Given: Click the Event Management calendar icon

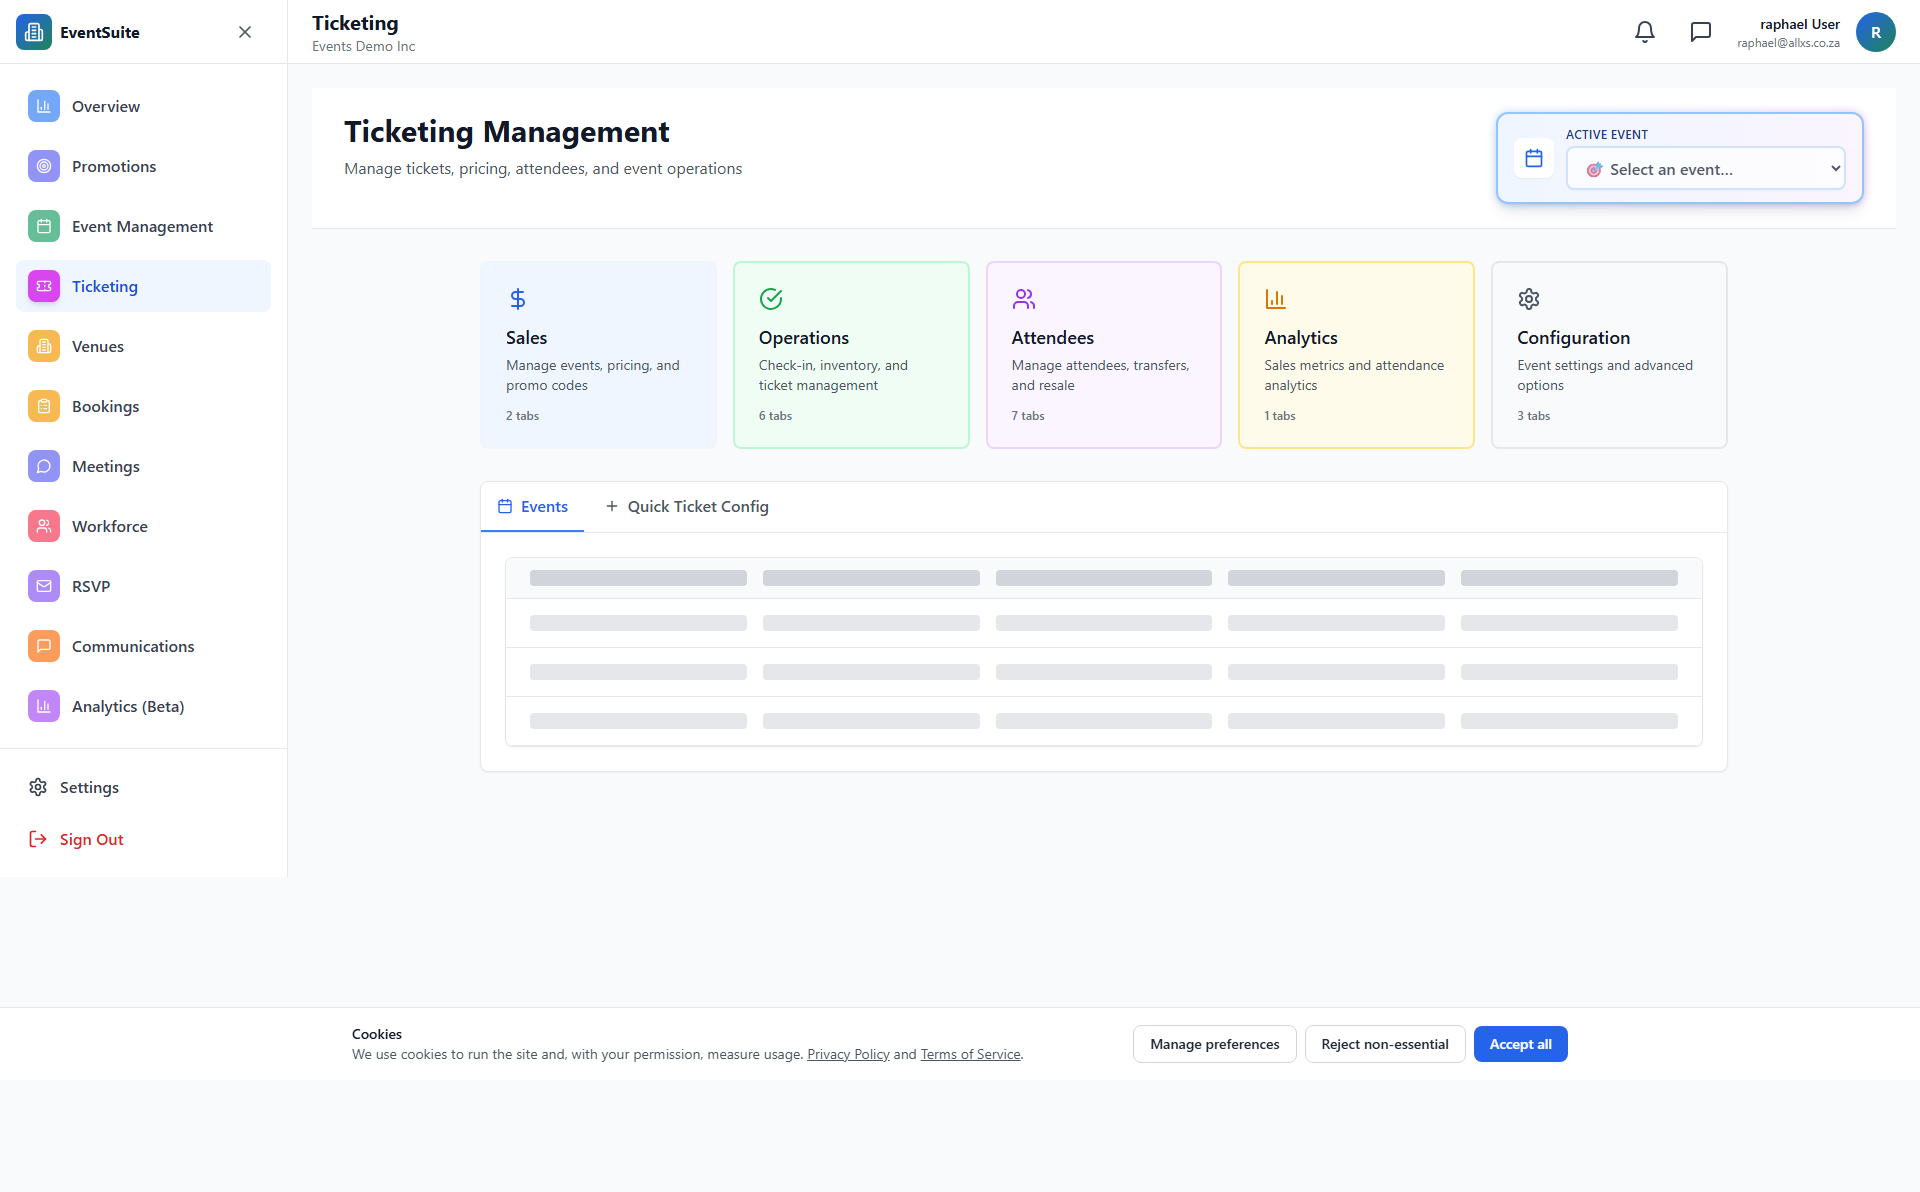Looking at the screenshot, I should (x=43, y=226).
